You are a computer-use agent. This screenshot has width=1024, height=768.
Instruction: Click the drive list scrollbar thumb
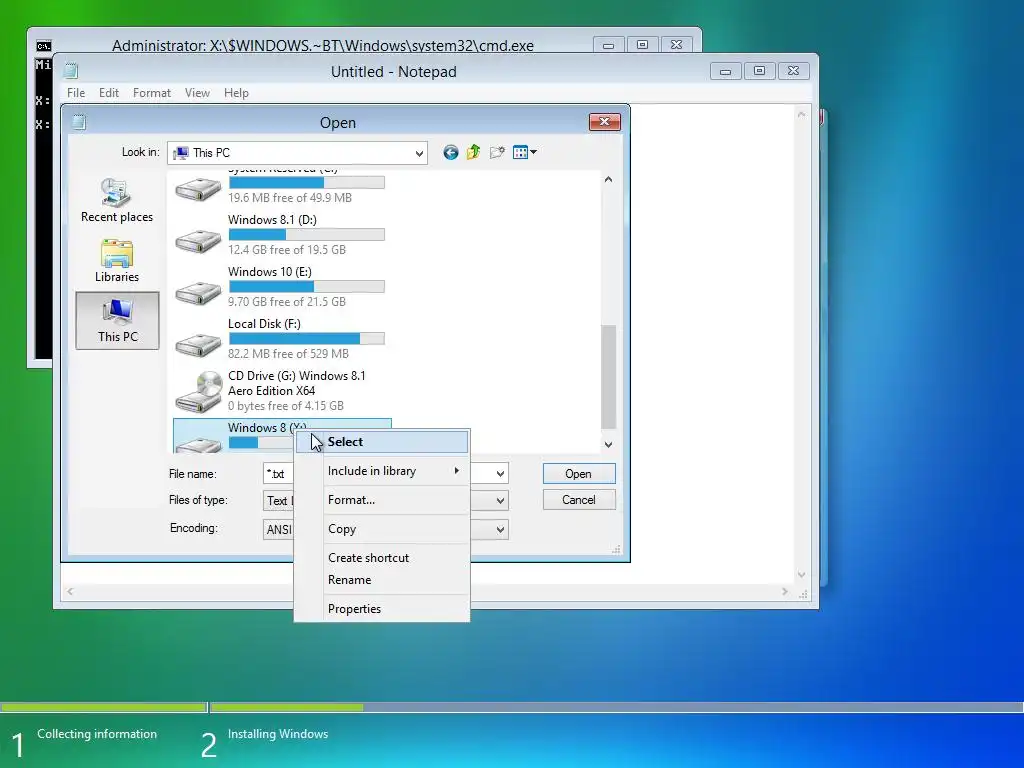608,377
